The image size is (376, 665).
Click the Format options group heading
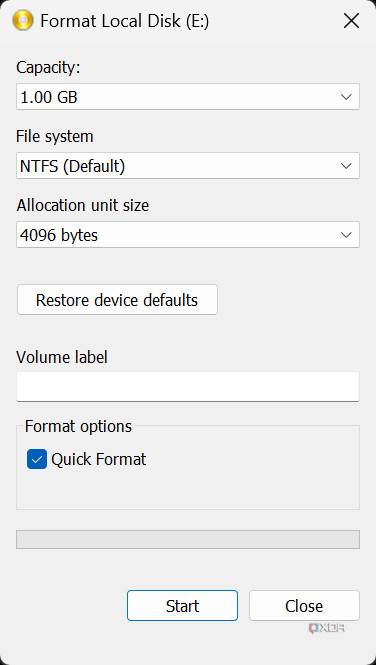tap(78, 426)
